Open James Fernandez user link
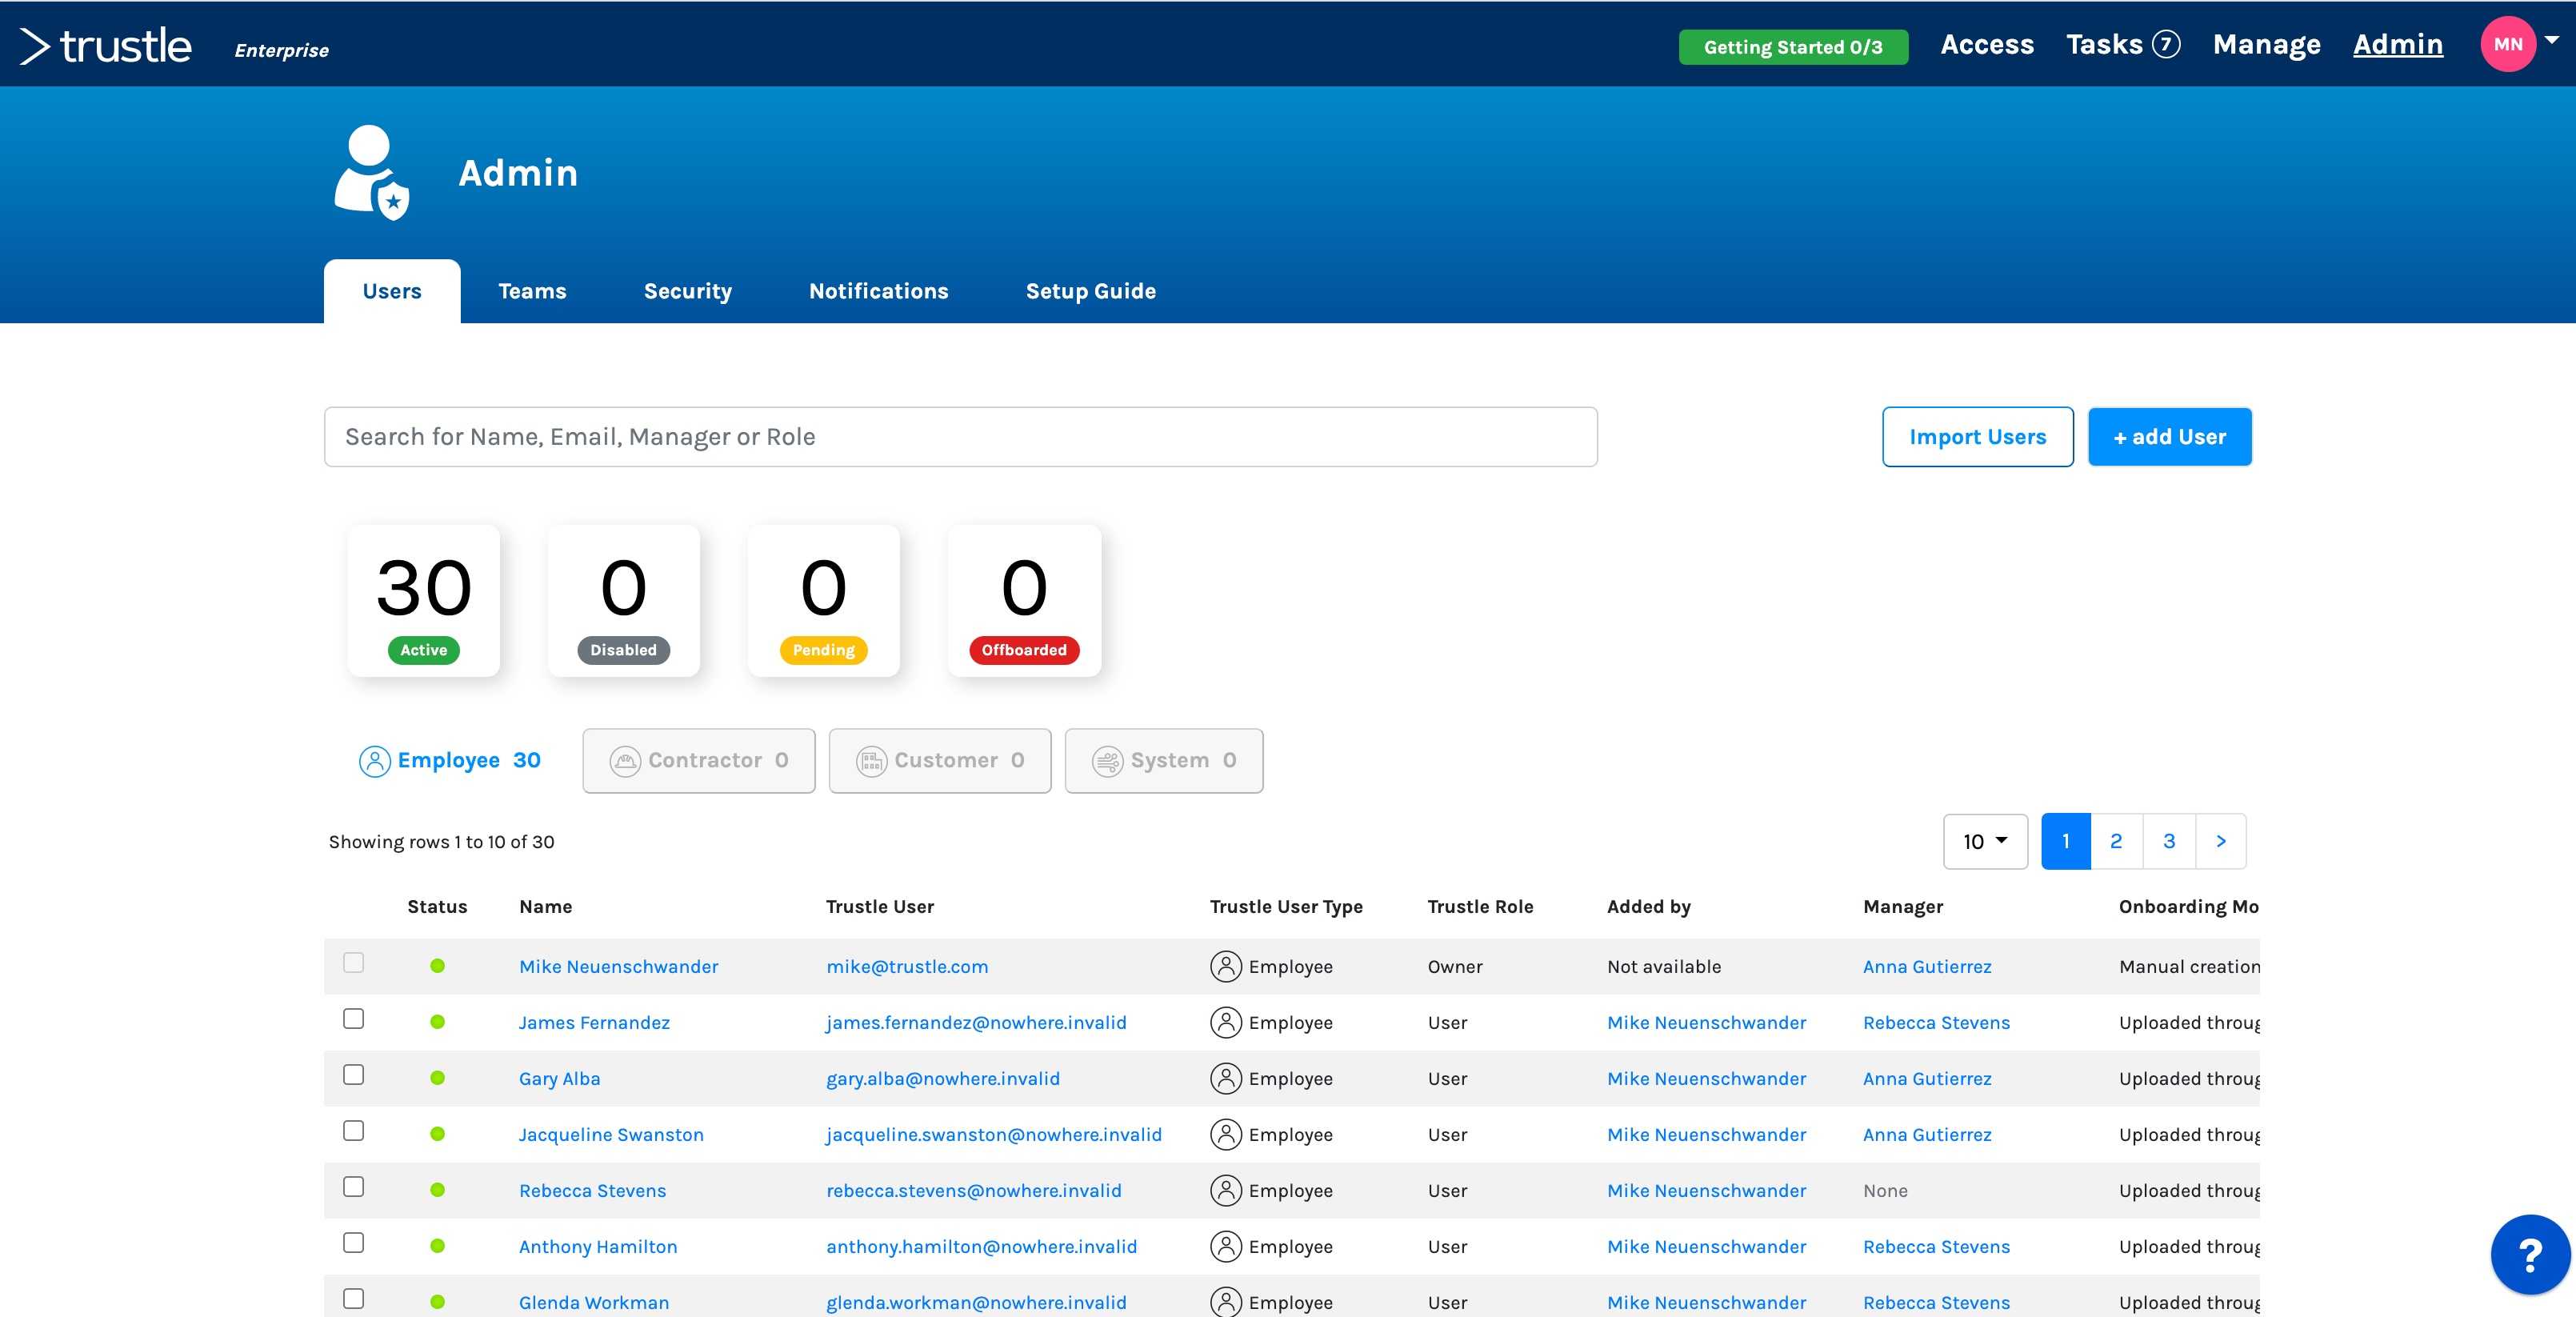The image size is (2576, 1317). tap(594, 1022)
